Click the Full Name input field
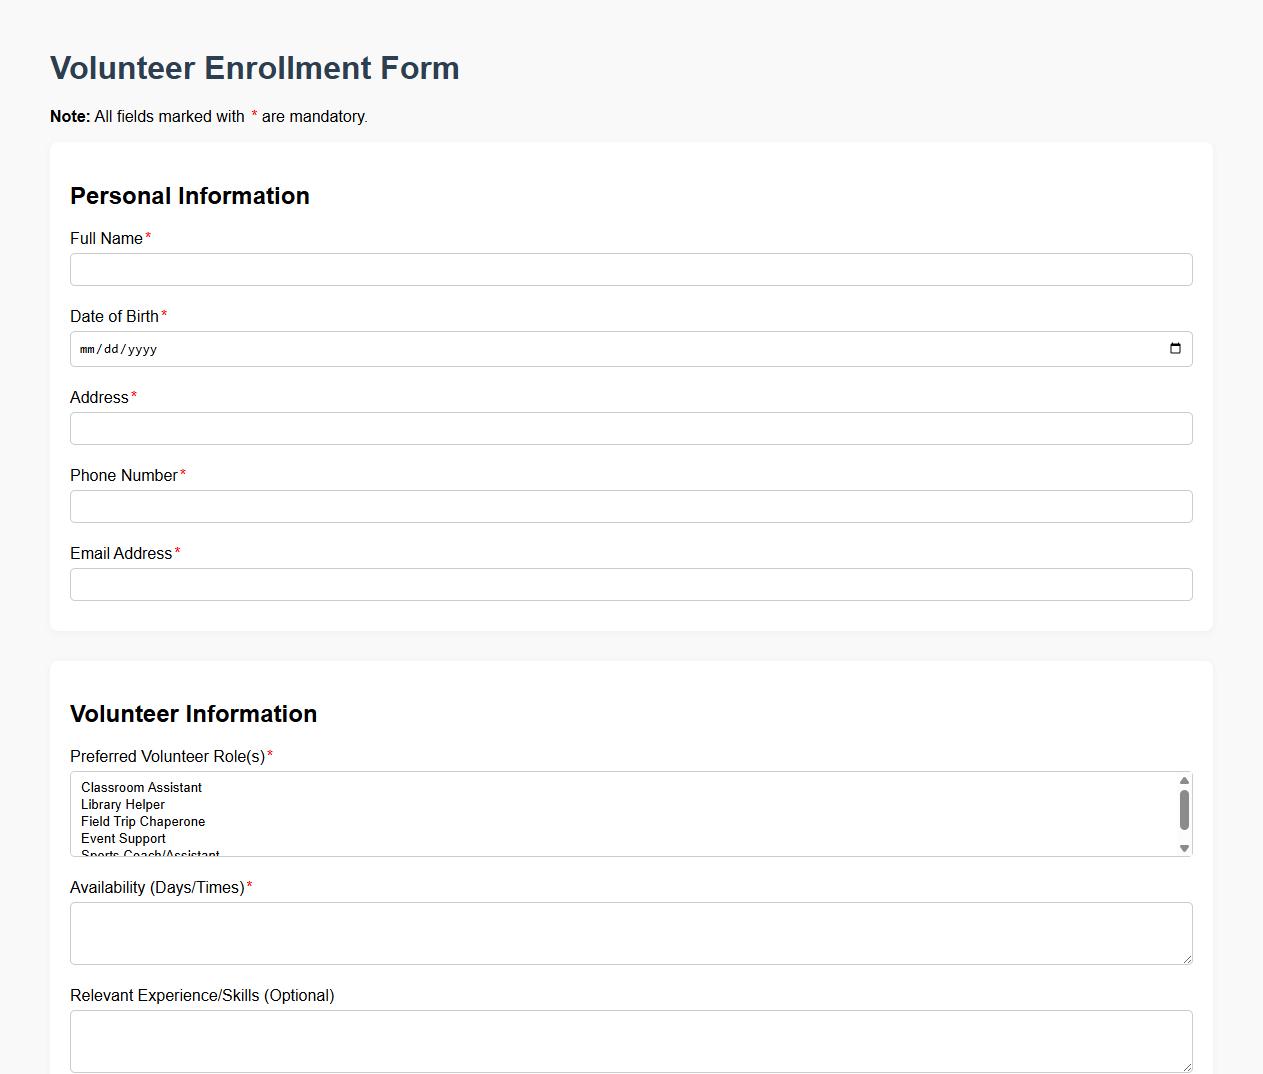The width and height of the screenshot is (1263, 1074). [x=630, y=269]
